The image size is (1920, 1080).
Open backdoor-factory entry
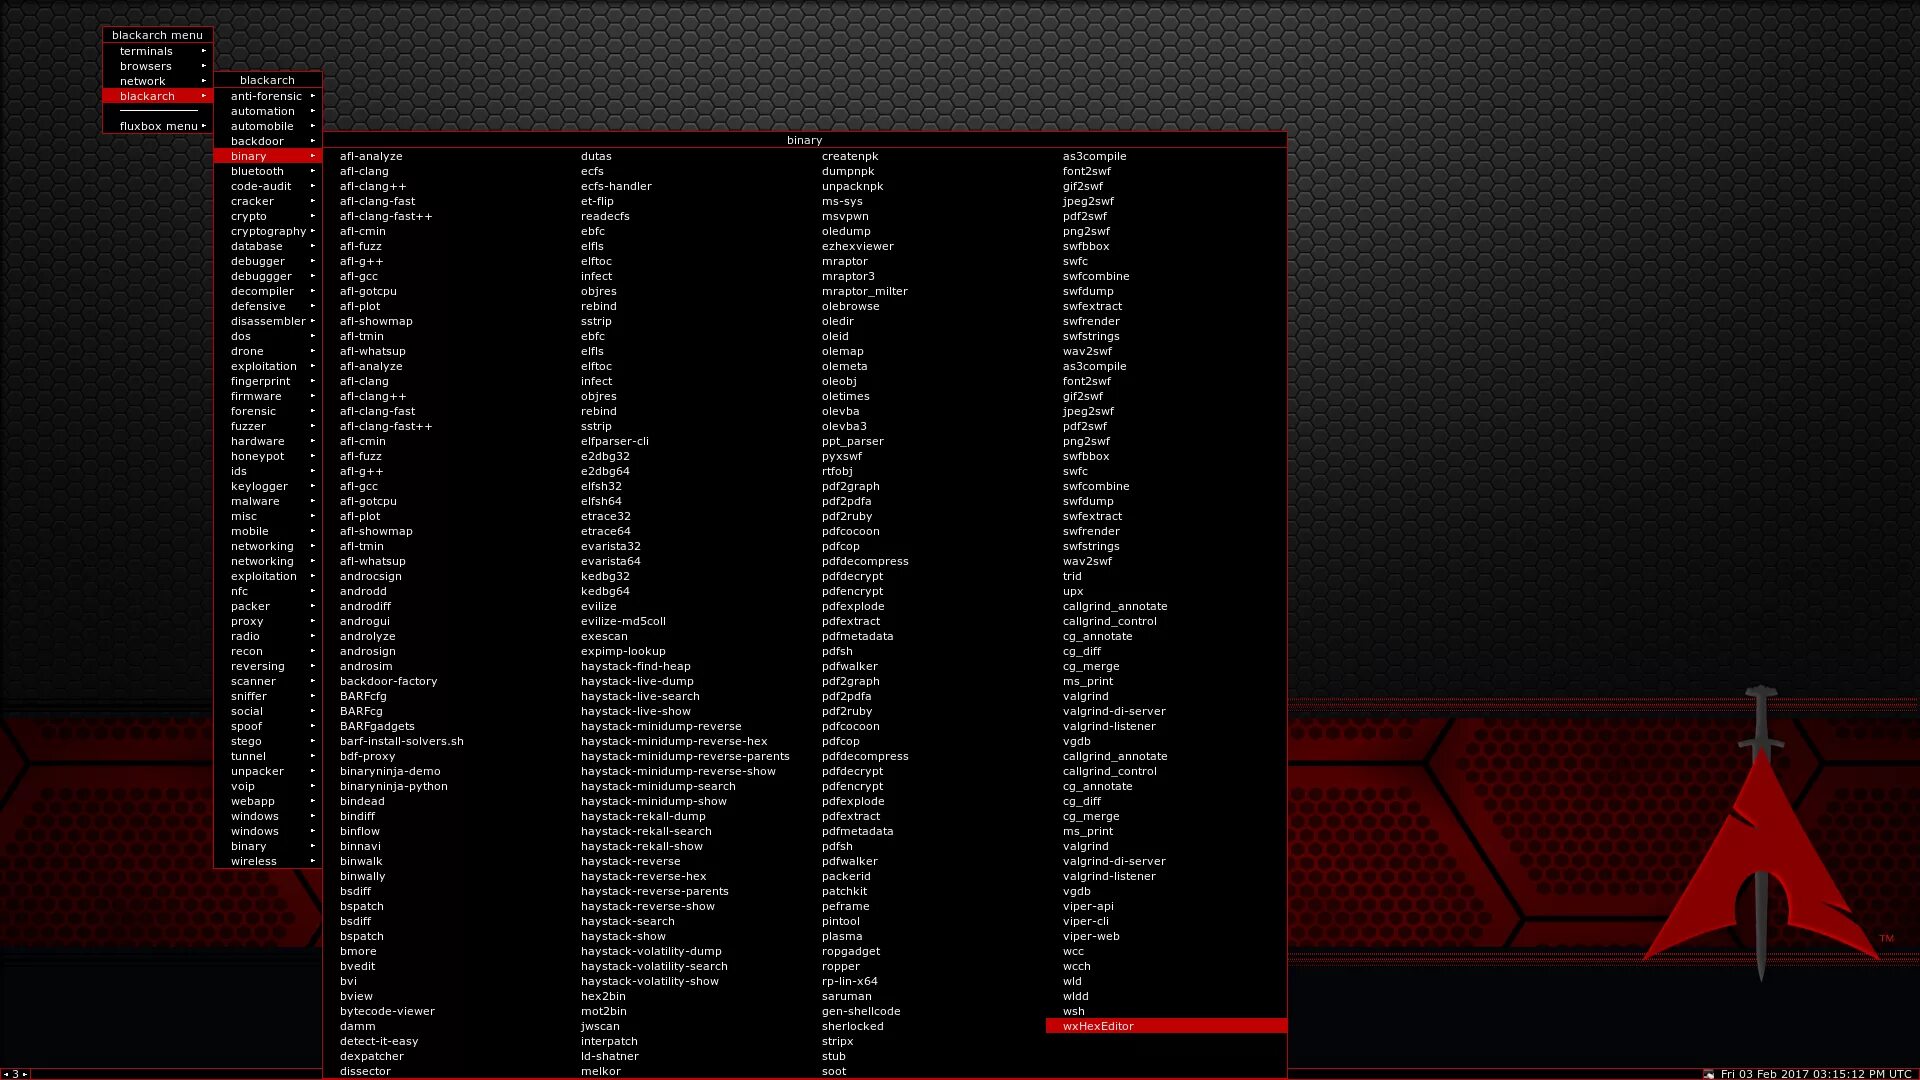coord(388,681)
